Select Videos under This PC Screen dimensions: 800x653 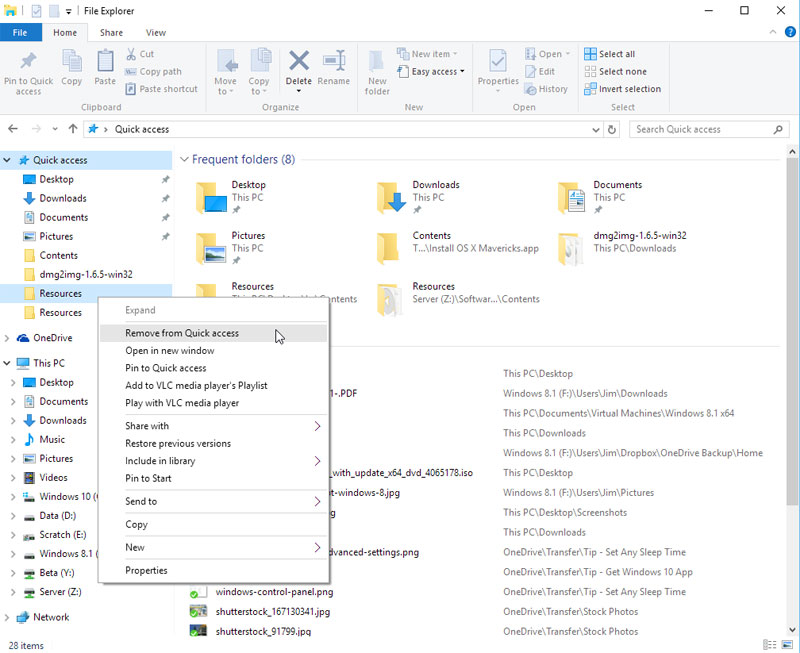pos(53,478)
